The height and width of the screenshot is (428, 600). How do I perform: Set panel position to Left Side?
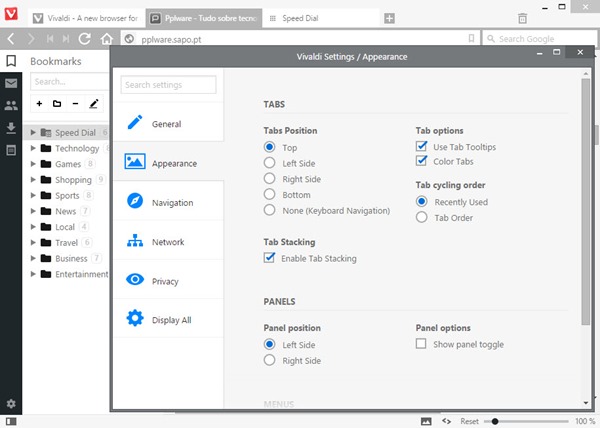269,344
